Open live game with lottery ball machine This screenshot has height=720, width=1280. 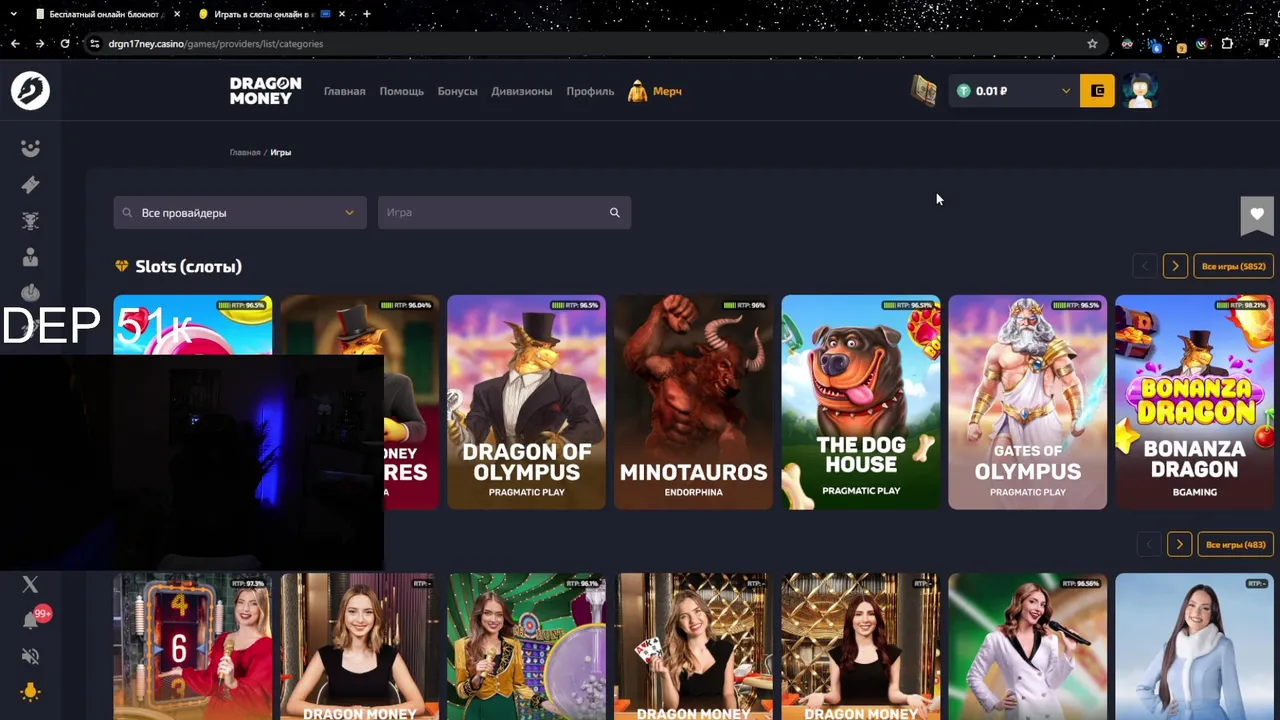pos(526,646)
